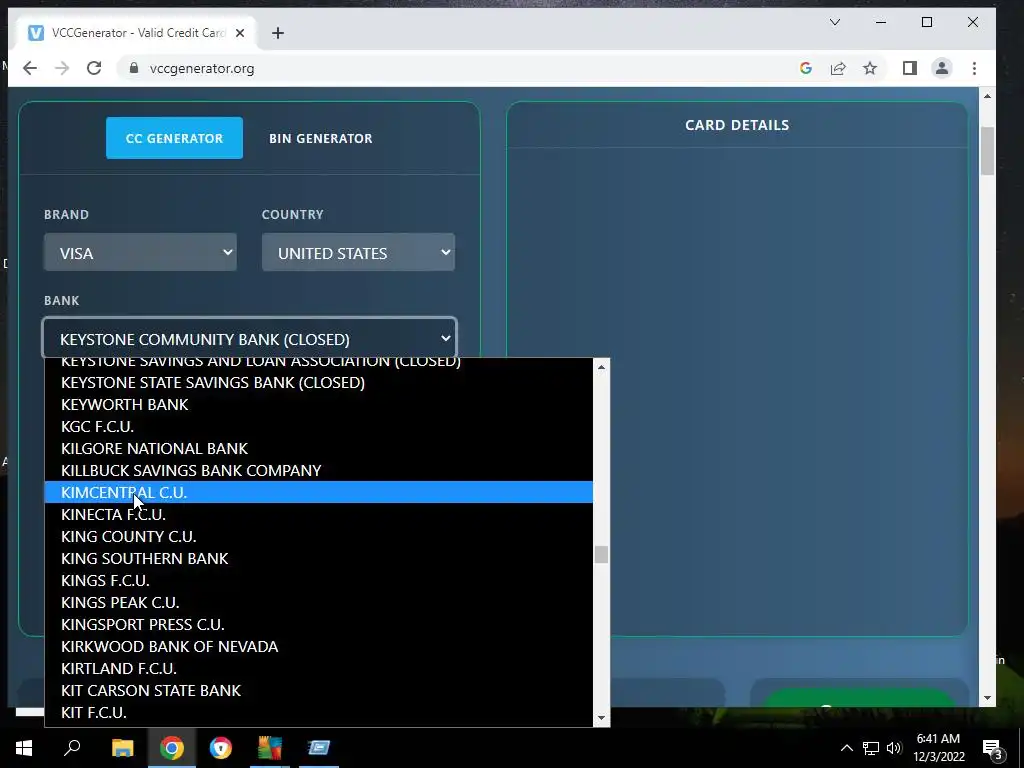The width and height of the screenshot is (1024, 768).
Task: Click bank list scroll-down arrow
Action: 601,718
